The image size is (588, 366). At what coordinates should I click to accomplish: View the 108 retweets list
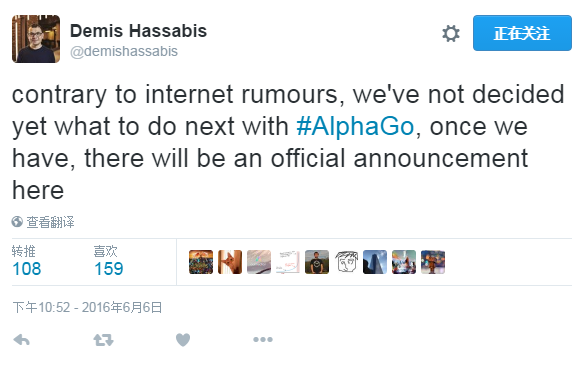(26, 261)
